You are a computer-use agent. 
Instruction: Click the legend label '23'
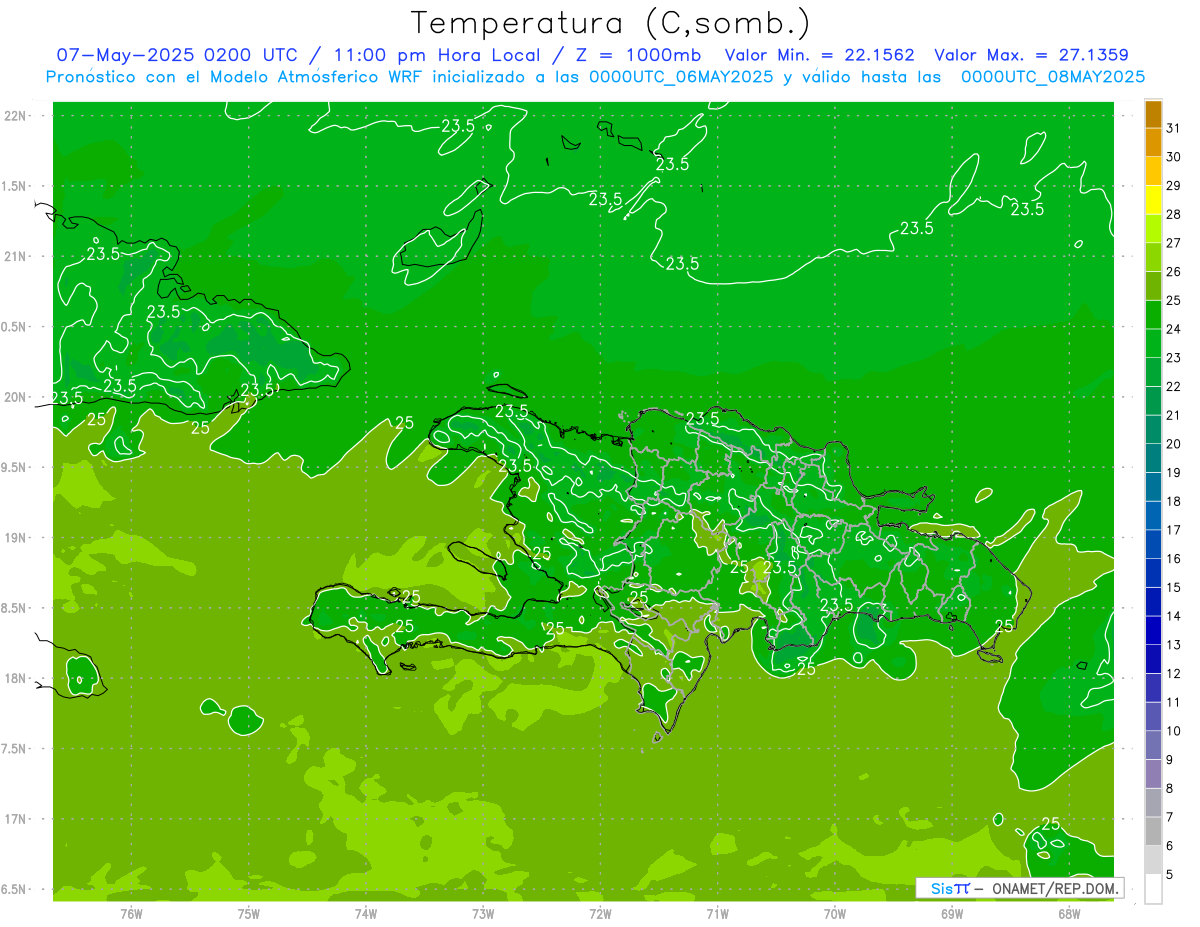coord(1174,358)
